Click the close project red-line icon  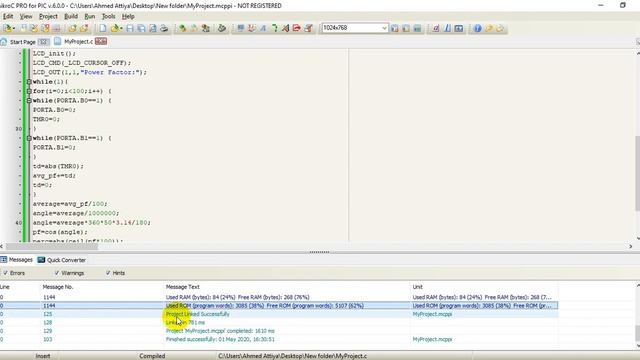tap(56, 28)
